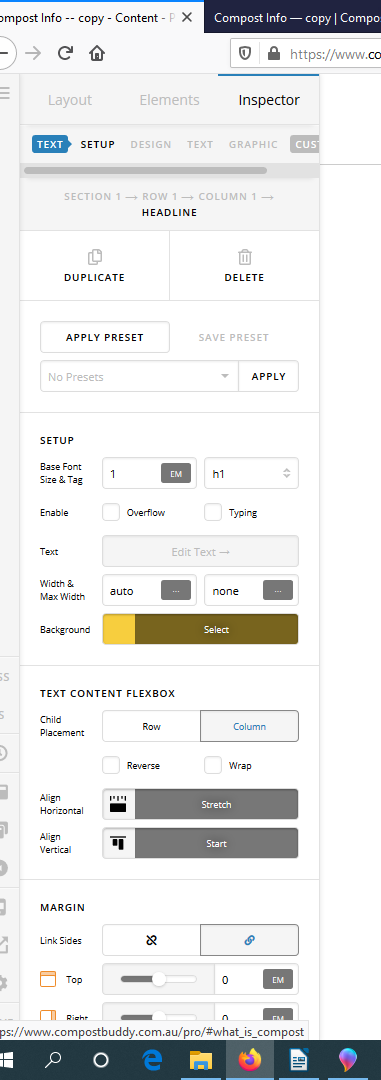Select the Graphic sub-tab
This screenshot has height=1080, width=381.
(x=254, y=144)
